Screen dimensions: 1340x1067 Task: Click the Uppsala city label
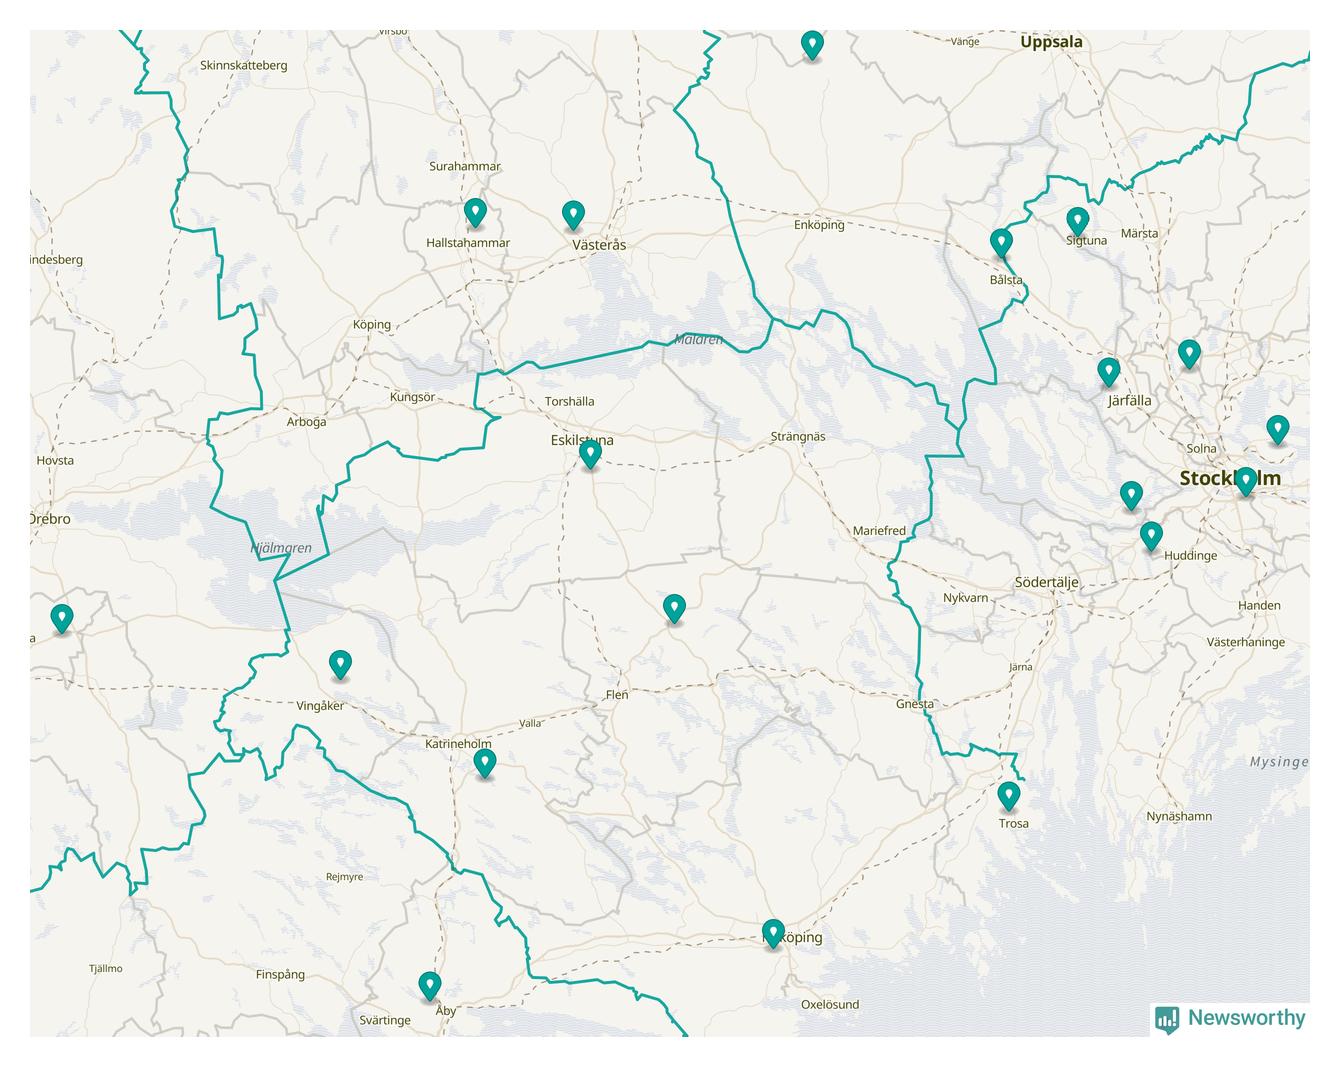[x=1051, y=42]
